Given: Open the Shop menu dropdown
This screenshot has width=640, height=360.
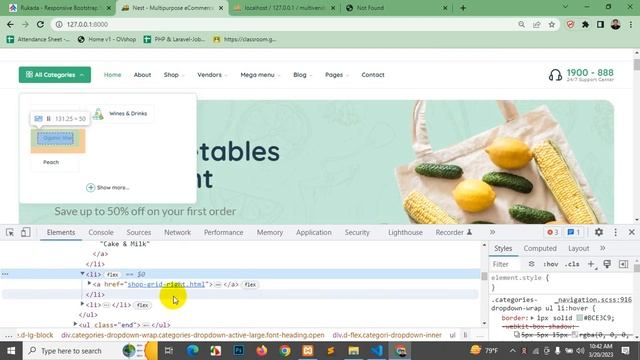Looking at the screenshot, I should (174, 75).
